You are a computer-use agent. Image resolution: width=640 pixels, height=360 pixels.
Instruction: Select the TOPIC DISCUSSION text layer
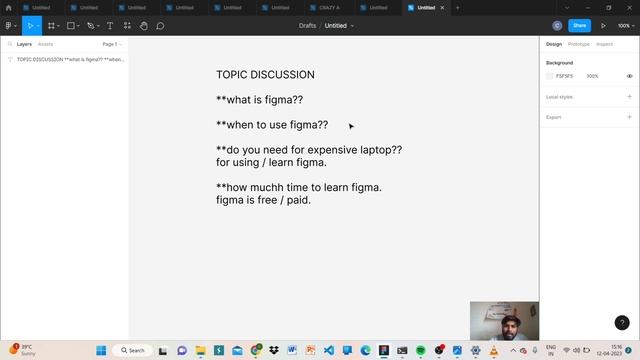click(x=65, y=60)
